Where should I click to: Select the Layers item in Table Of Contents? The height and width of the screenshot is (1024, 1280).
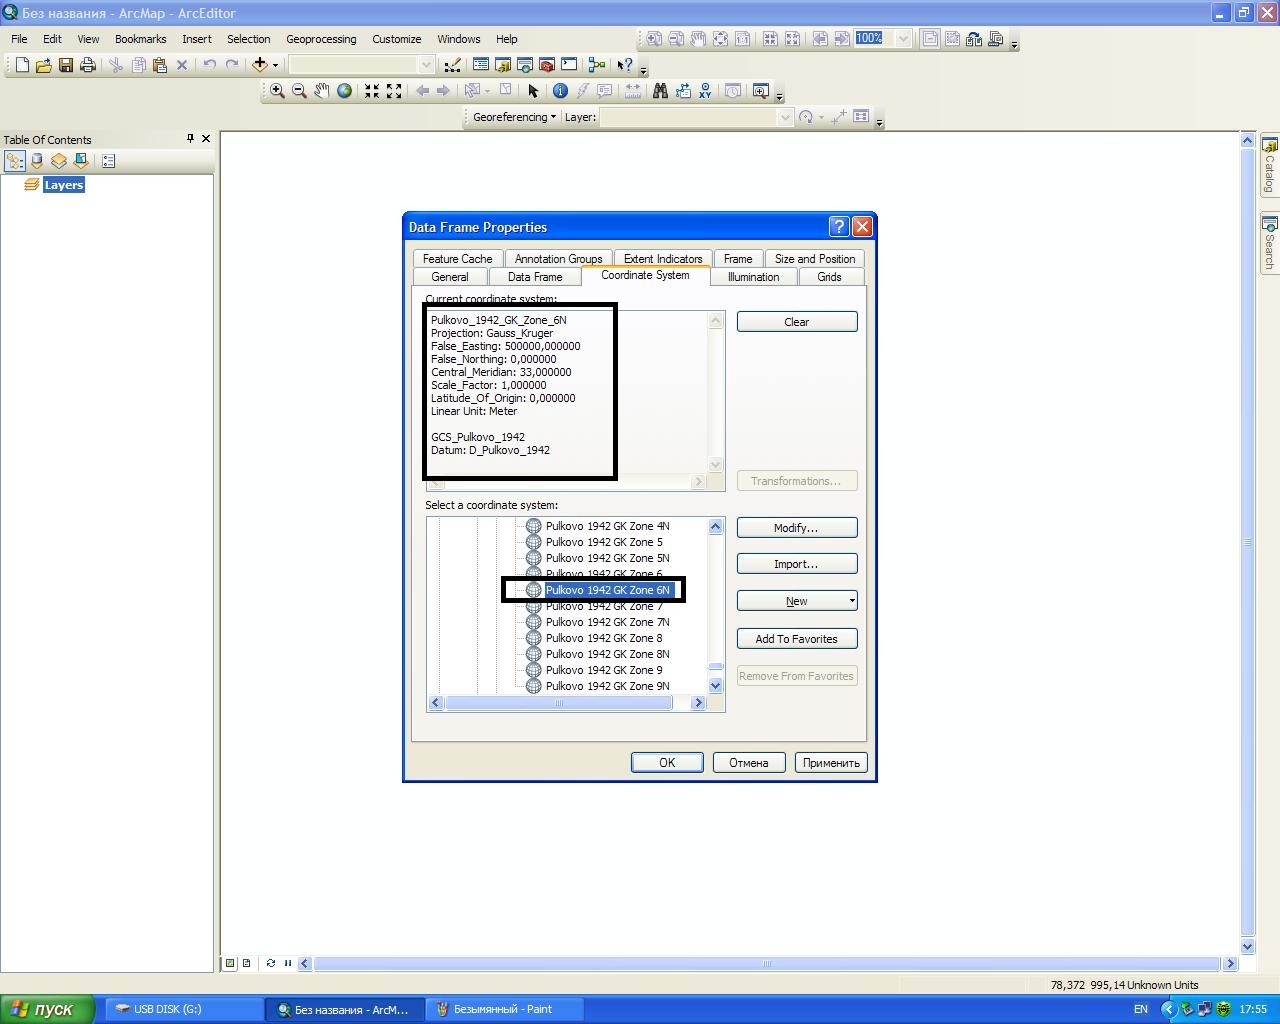coord(64,185)
